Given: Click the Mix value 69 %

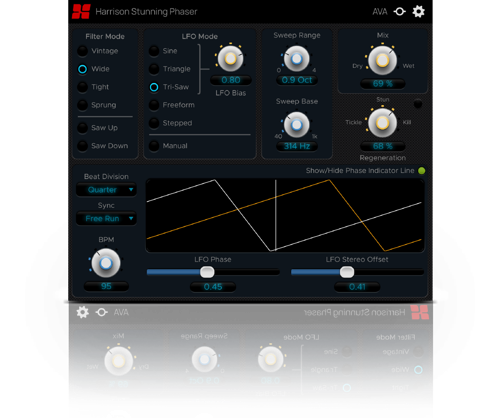Looking at the screenshot, I should [383, 83].
